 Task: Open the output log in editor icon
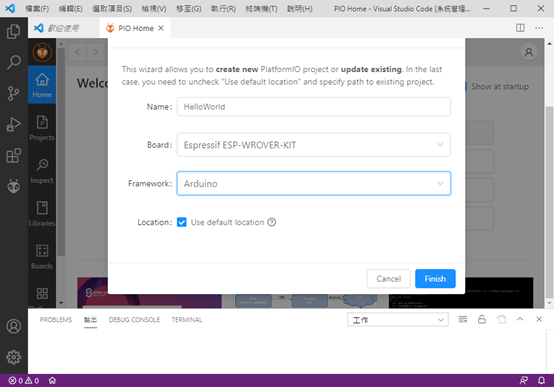pyautogui.click(x=501, y=319)
